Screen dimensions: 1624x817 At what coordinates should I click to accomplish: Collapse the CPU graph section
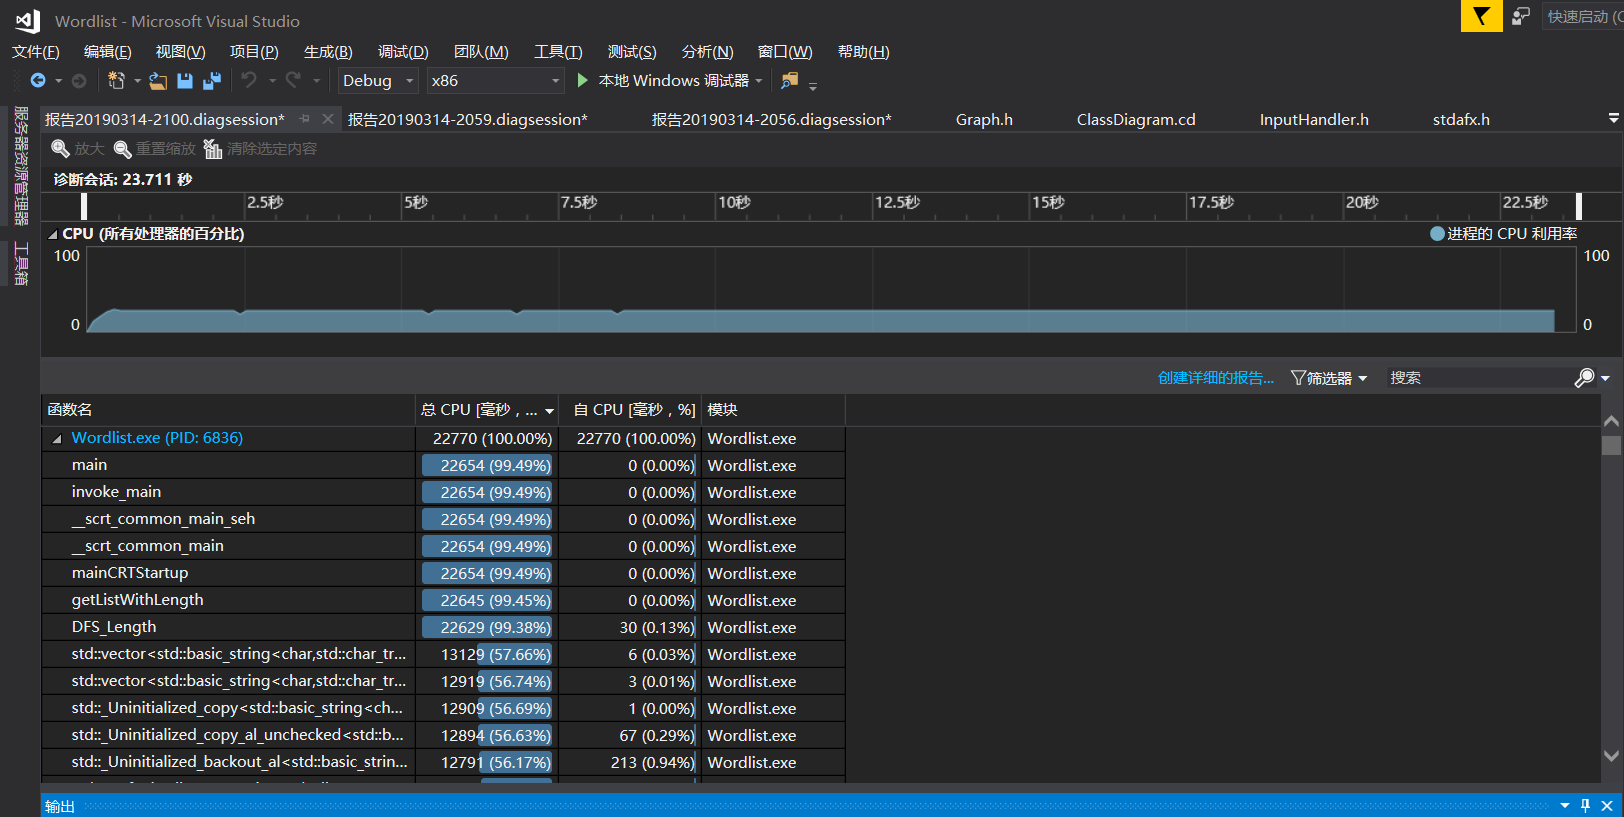(x=53, y=234)
